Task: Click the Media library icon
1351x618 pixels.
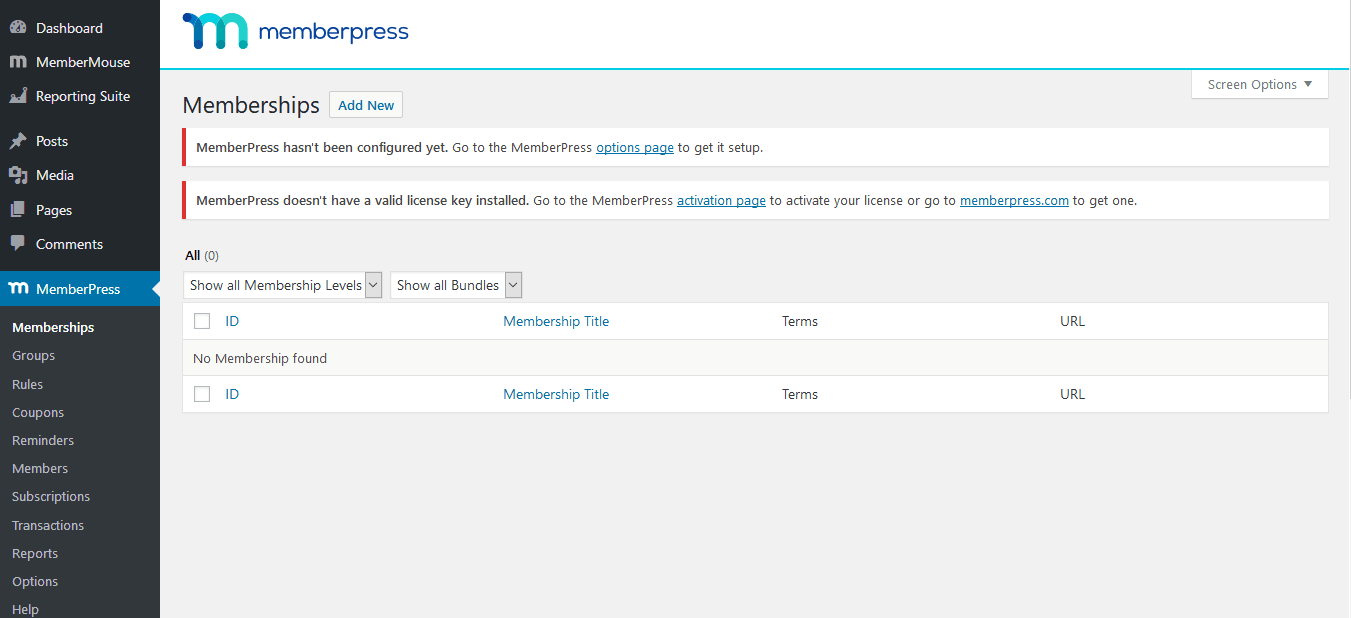Action: click(18, 175)
